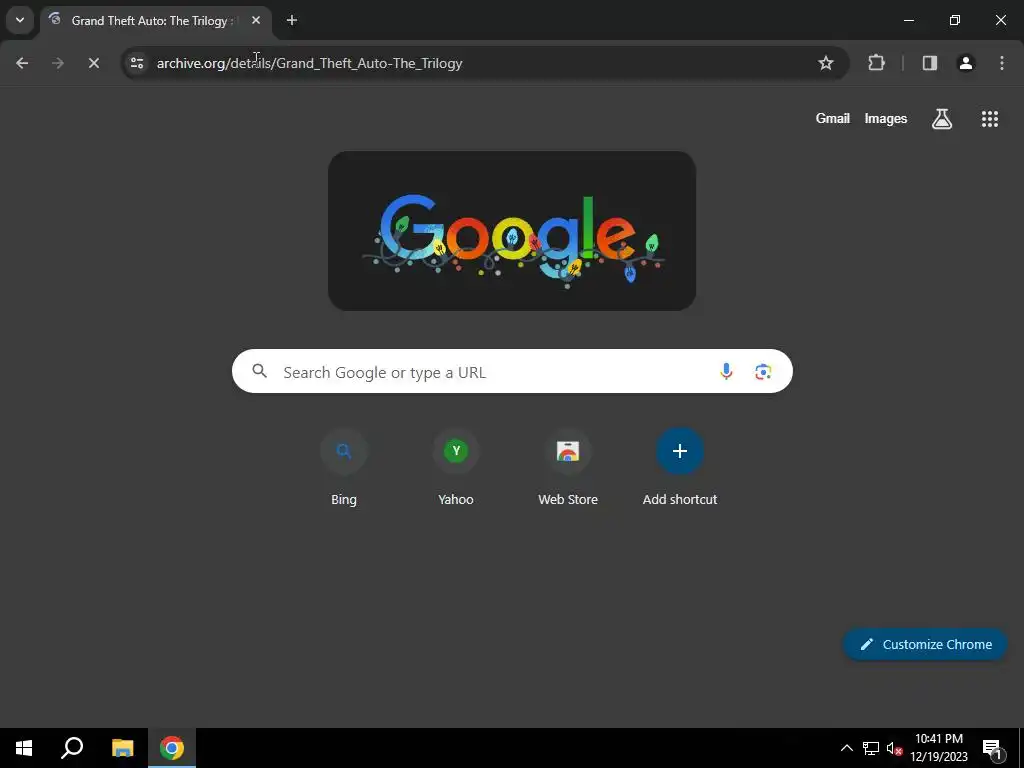The width and height of the screenshot is (1024, 768).
Task: Open the clock showing 10:41 PM
Action: (939, 748)
